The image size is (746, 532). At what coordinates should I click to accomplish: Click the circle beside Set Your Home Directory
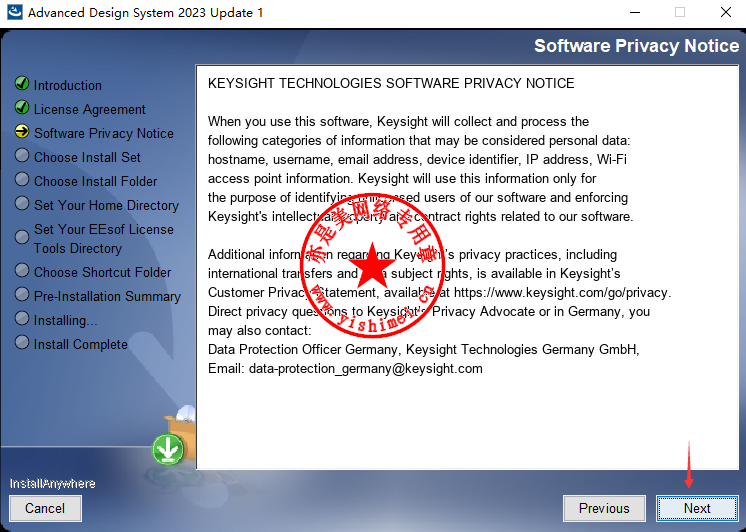click(22, 203)
